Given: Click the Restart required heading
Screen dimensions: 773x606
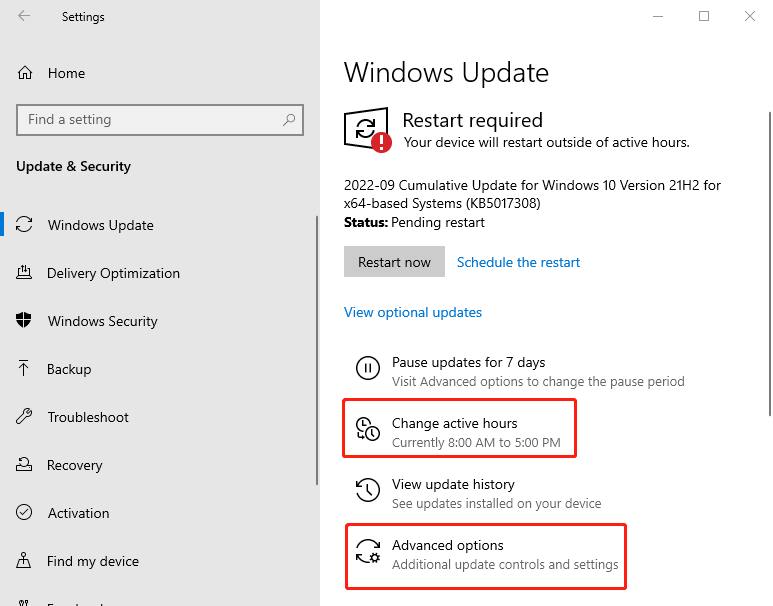Looking at the screenshot, I should (472, 120).
